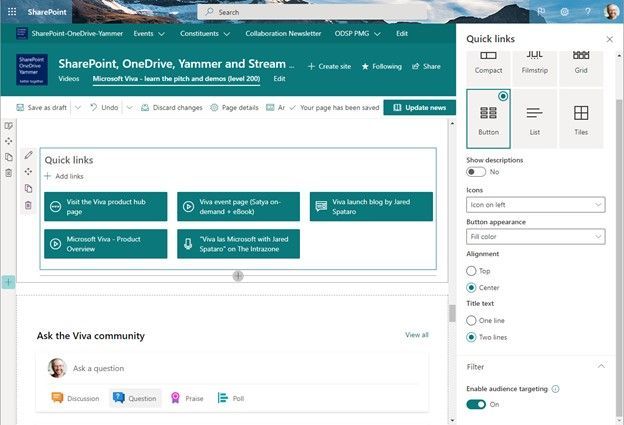
Task: Delete the Quick links web part with trash icon
Action: [x=28, y=205]
